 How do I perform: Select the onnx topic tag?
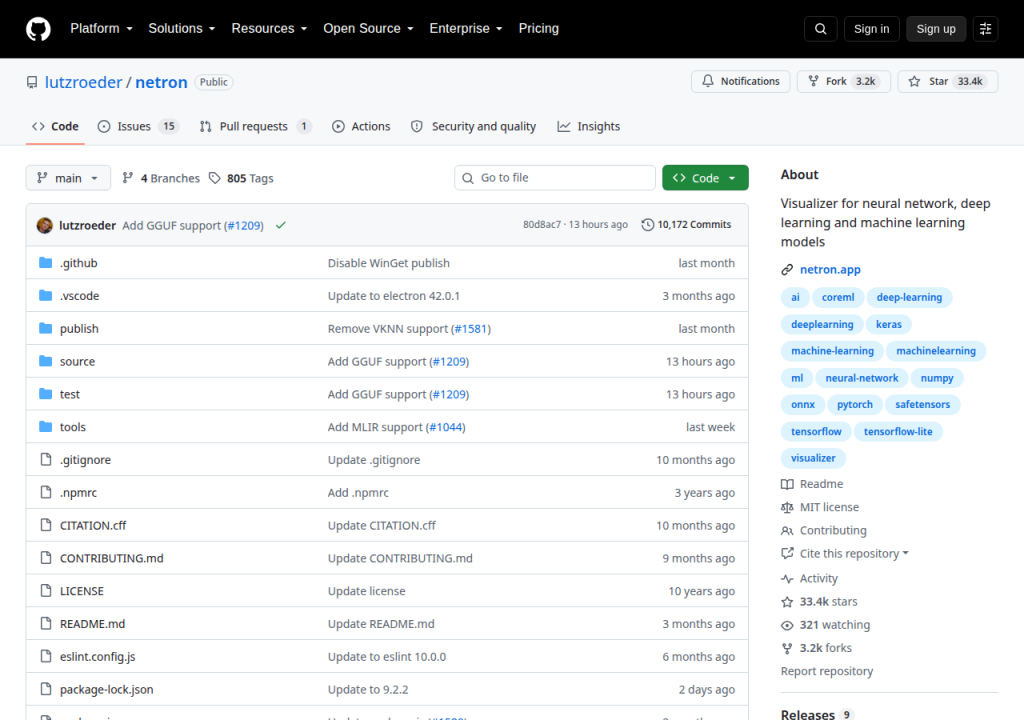(x=803, y=405)
